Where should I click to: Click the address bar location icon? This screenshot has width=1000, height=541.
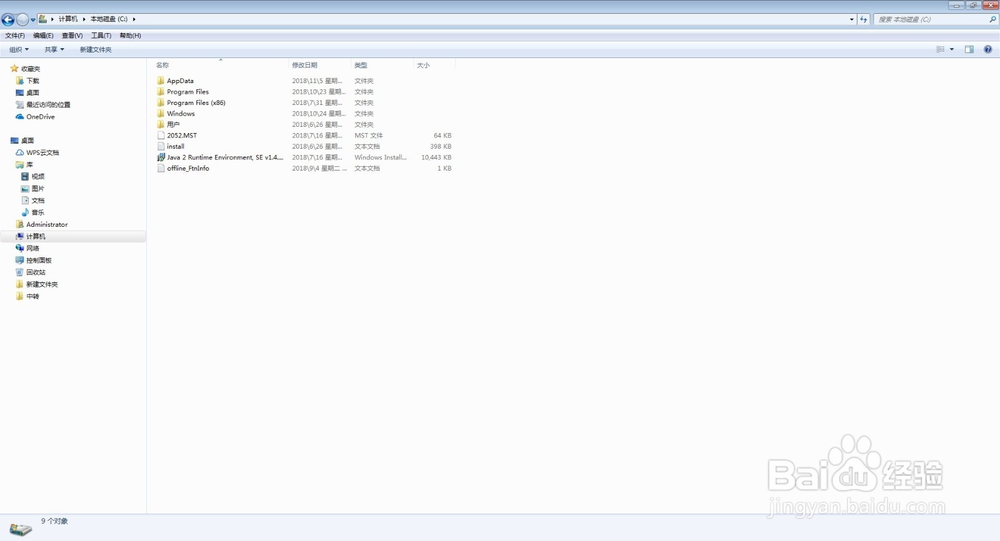tap(43, 19)
